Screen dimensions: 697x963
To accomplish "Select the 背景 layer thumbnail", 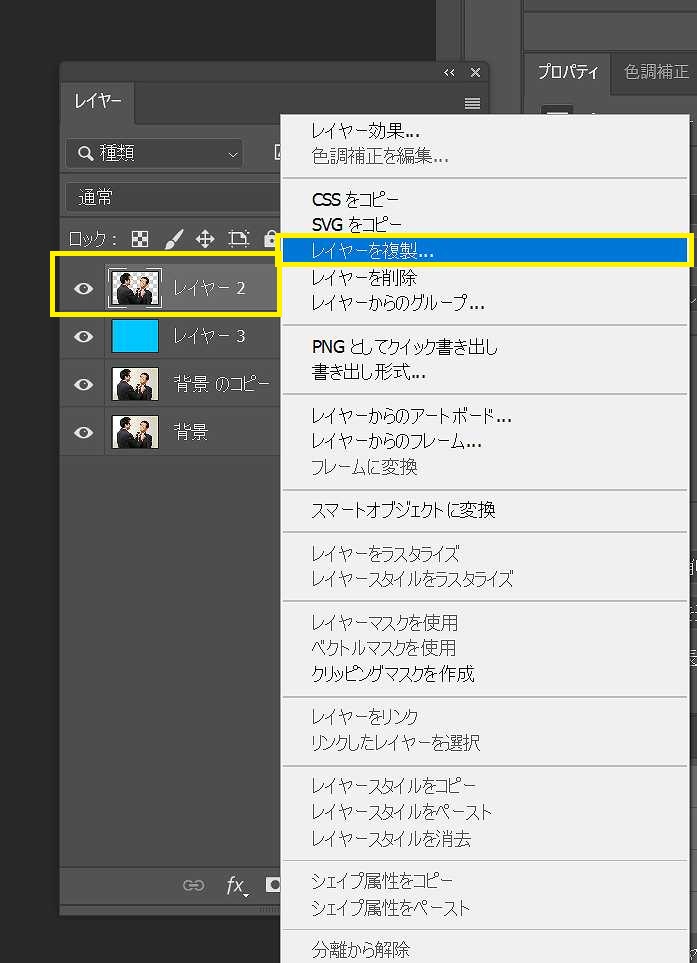I will (135, 433).
